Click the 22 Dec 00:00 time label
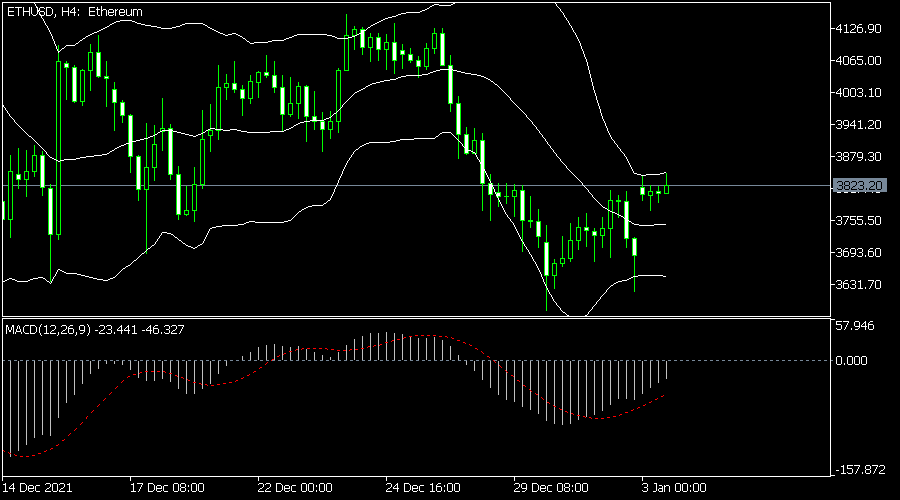Viewport: 900px width, 500px height. pyautogui.click(x=295, y=488)
